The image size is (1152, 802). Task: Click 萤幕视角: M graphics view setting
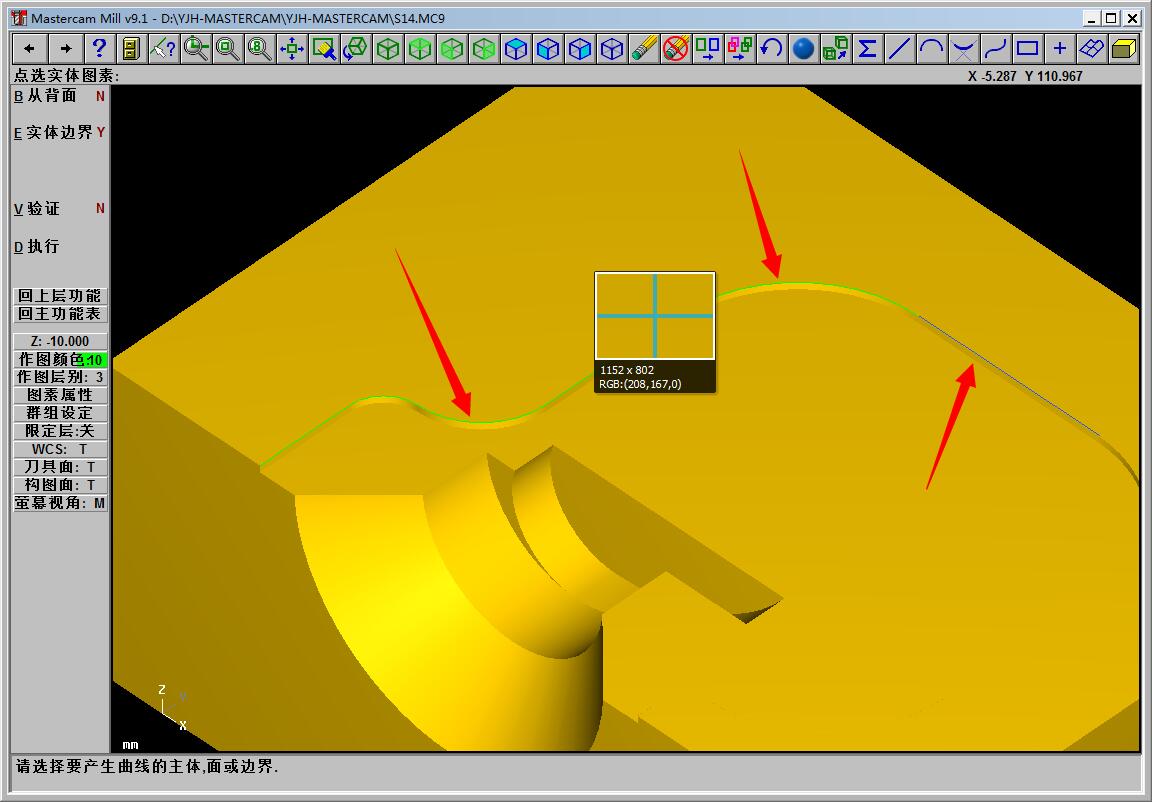pyautogui.click(x=60, y=503)
